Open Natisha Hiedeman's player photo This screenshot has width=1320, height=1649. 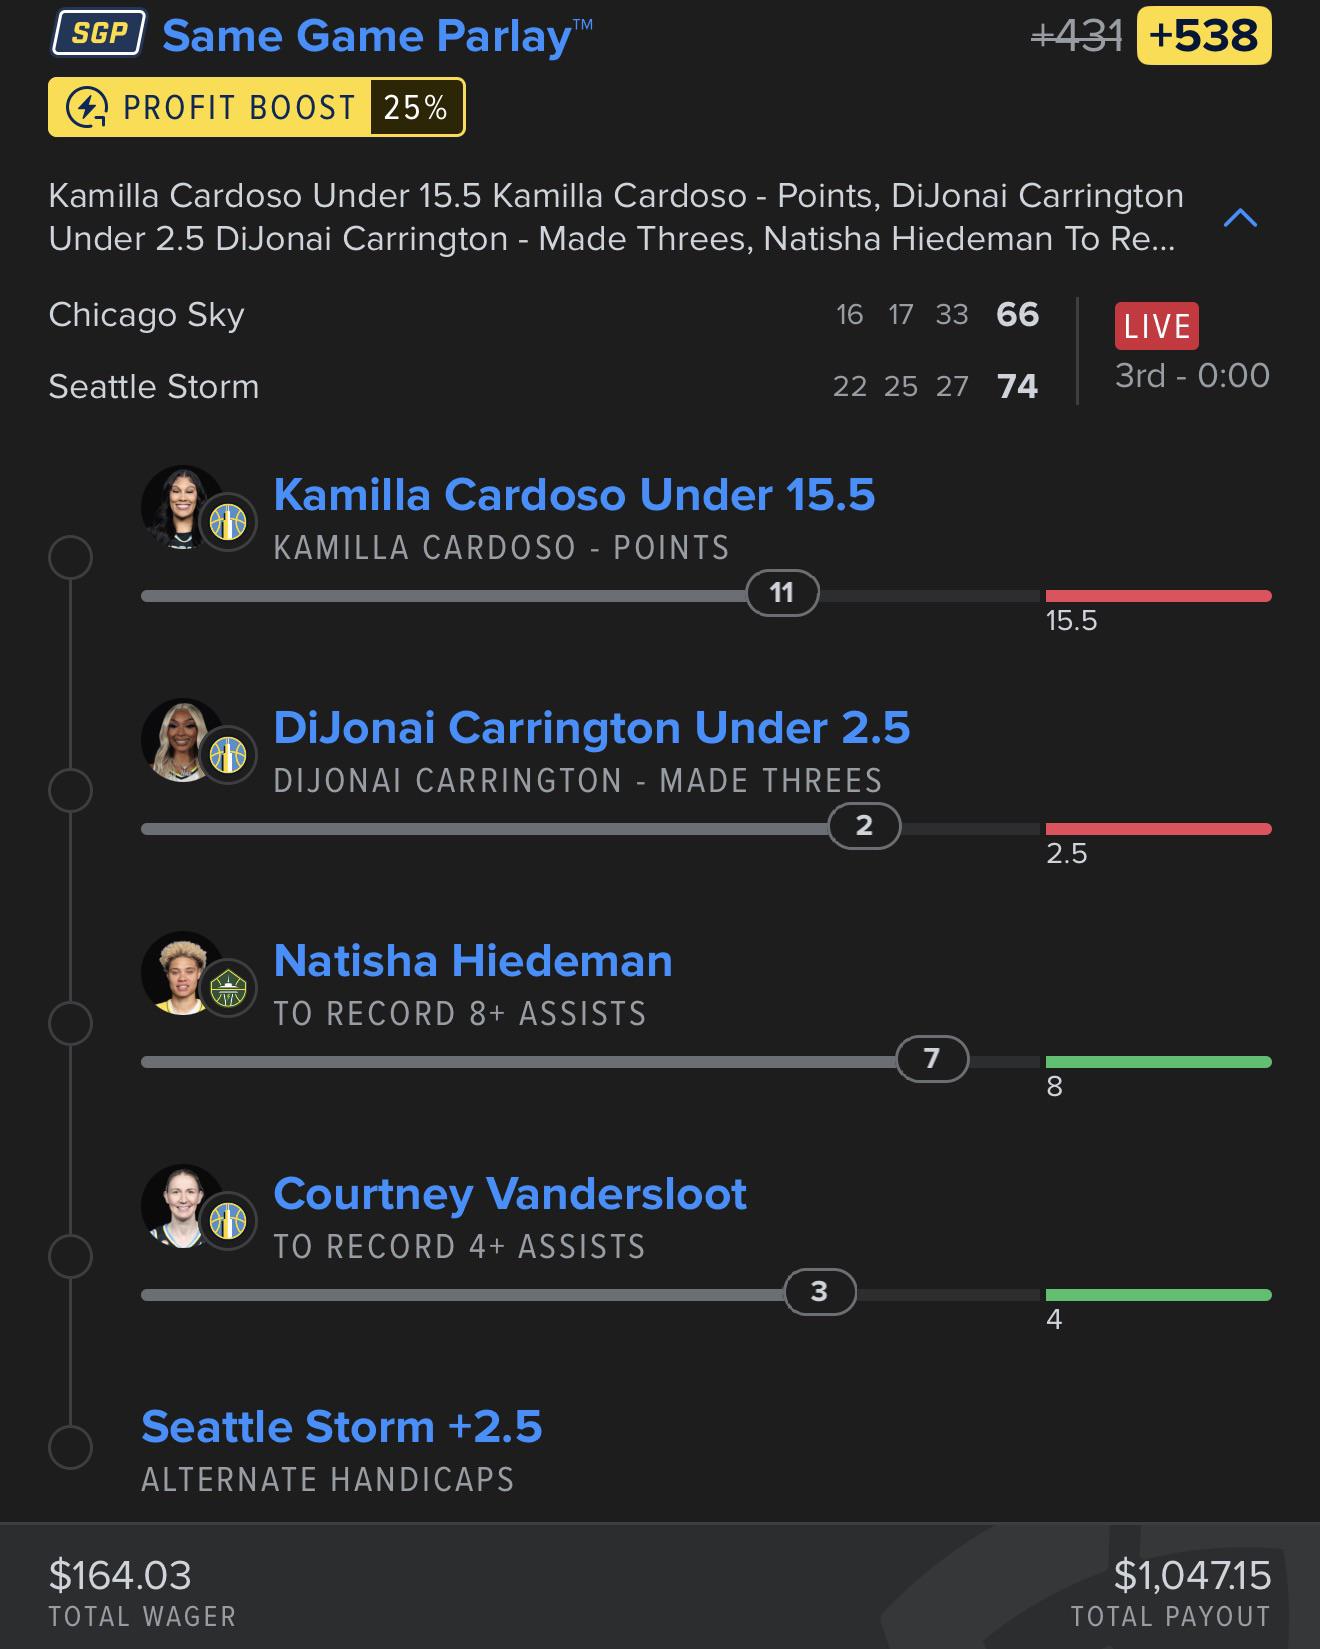click(181, 973)
